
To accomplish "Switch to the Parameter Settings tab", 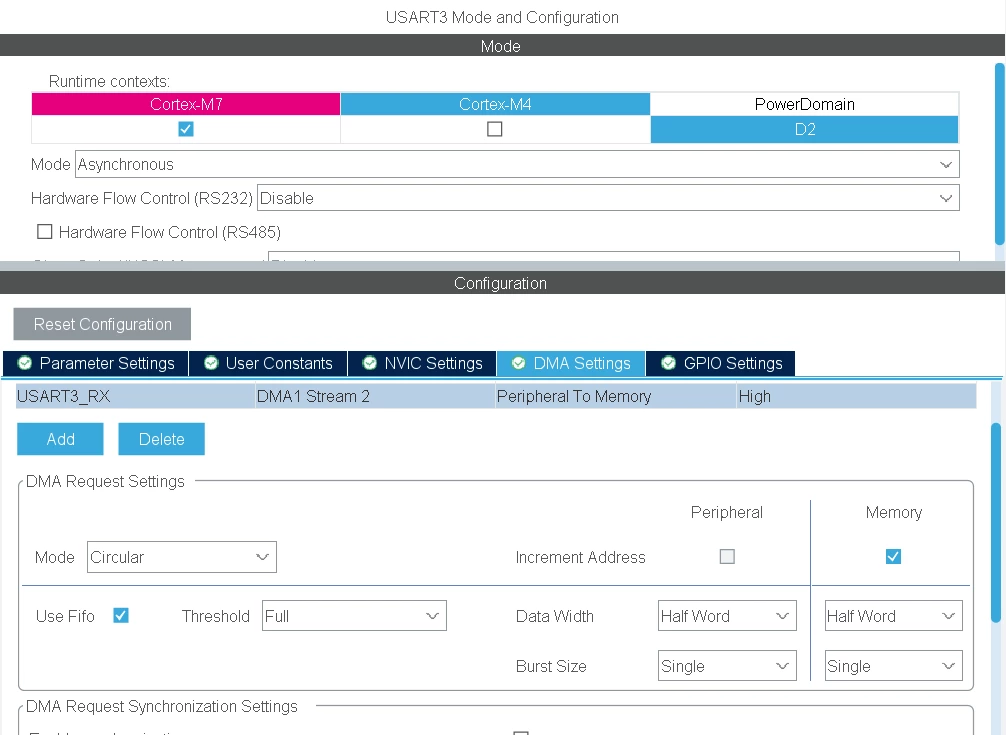I will click(x=96, y=363).
